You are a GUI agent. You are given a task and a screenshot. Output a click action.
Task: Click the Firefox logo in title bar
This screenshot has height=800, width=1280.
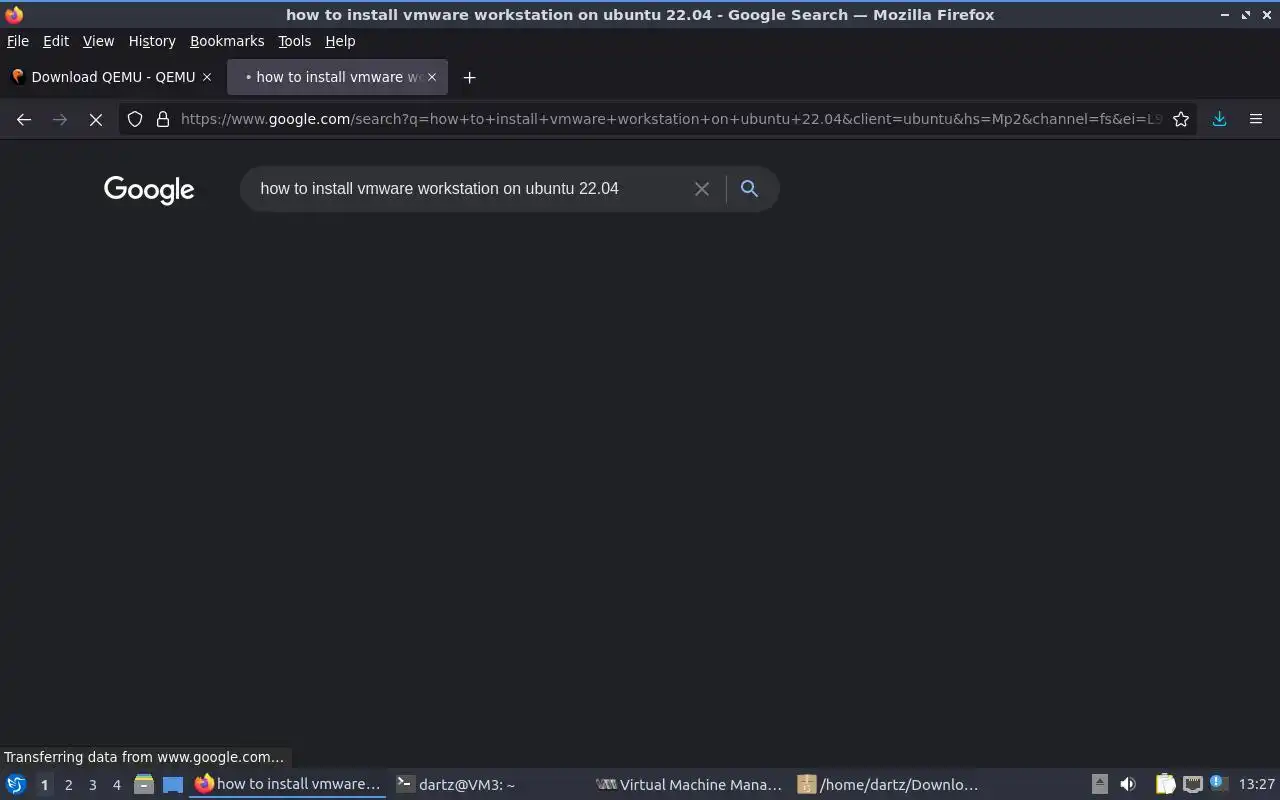click(14, 14)
